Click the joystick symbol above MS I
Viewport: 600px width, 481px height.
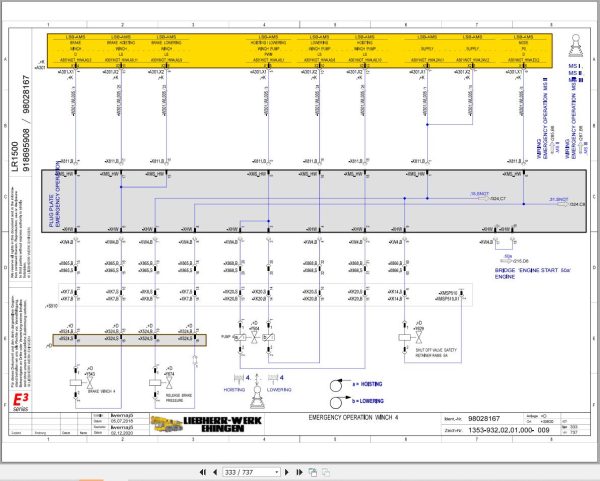tap(575, 46)
